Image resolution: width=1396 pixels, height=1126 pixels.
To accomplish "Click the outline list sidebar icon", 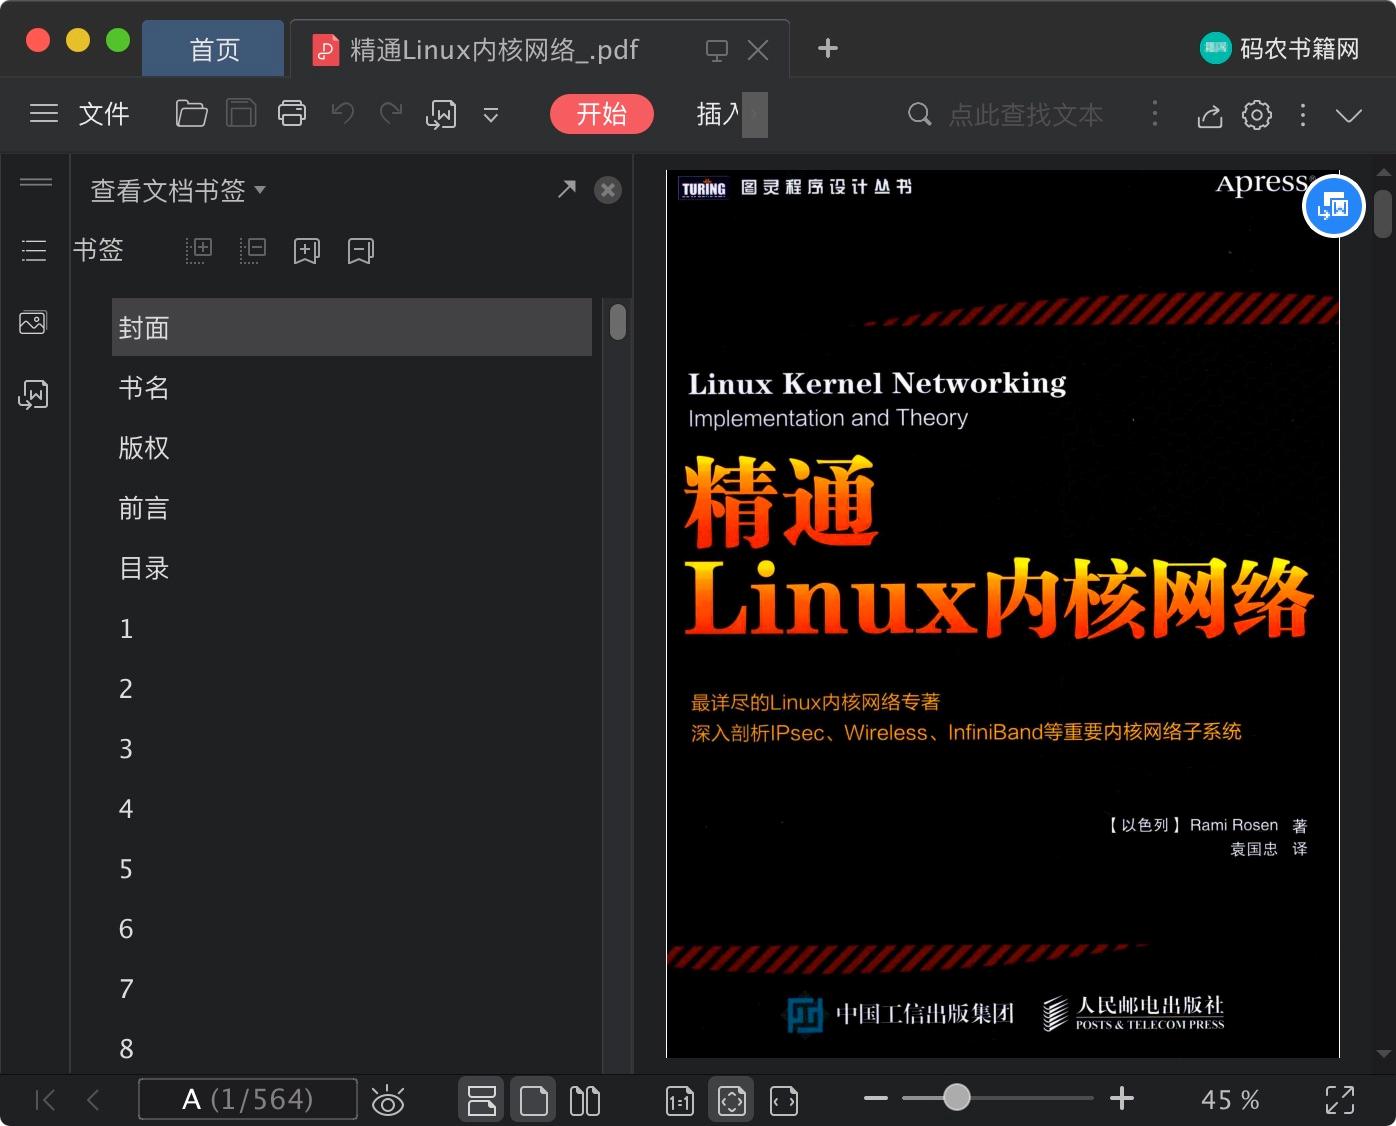I will (34, 250).
